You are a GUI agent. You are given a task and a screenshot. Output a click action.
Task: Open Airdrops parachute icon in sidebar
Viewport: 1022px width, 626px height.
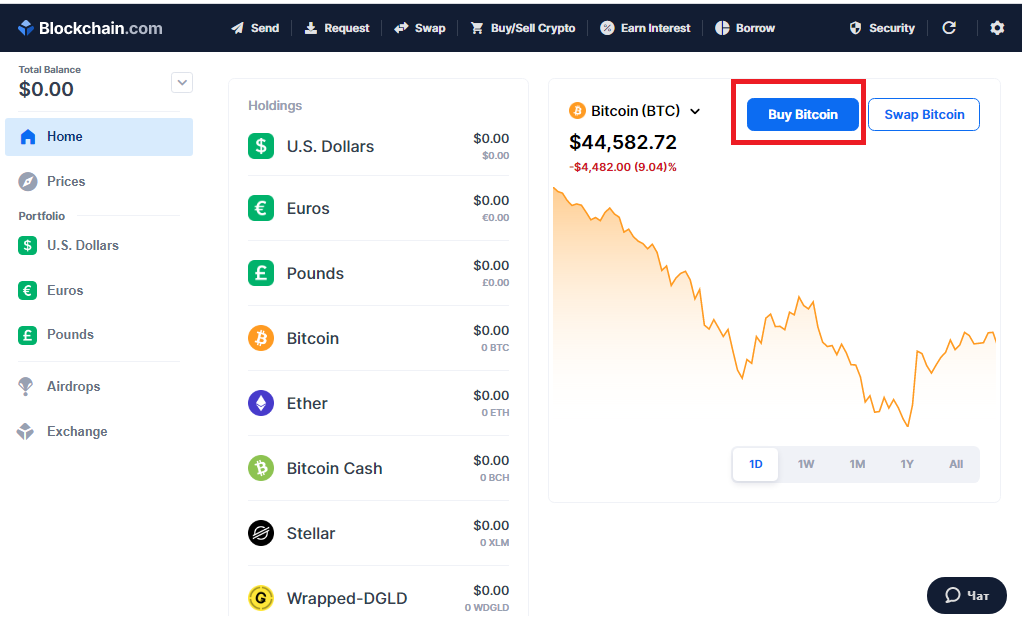pyautogui.click(x=25, y=386)
